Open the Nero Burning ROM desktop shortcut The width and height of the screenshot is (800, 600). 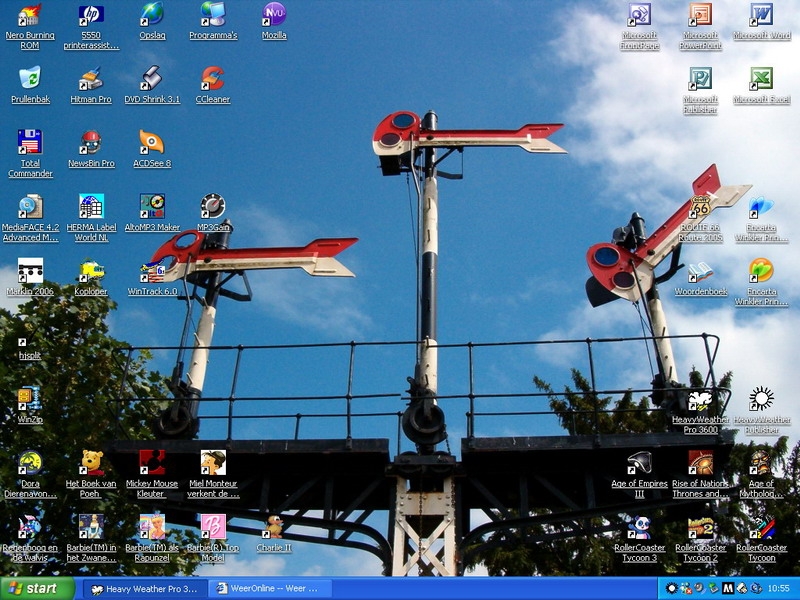point(30,16)
